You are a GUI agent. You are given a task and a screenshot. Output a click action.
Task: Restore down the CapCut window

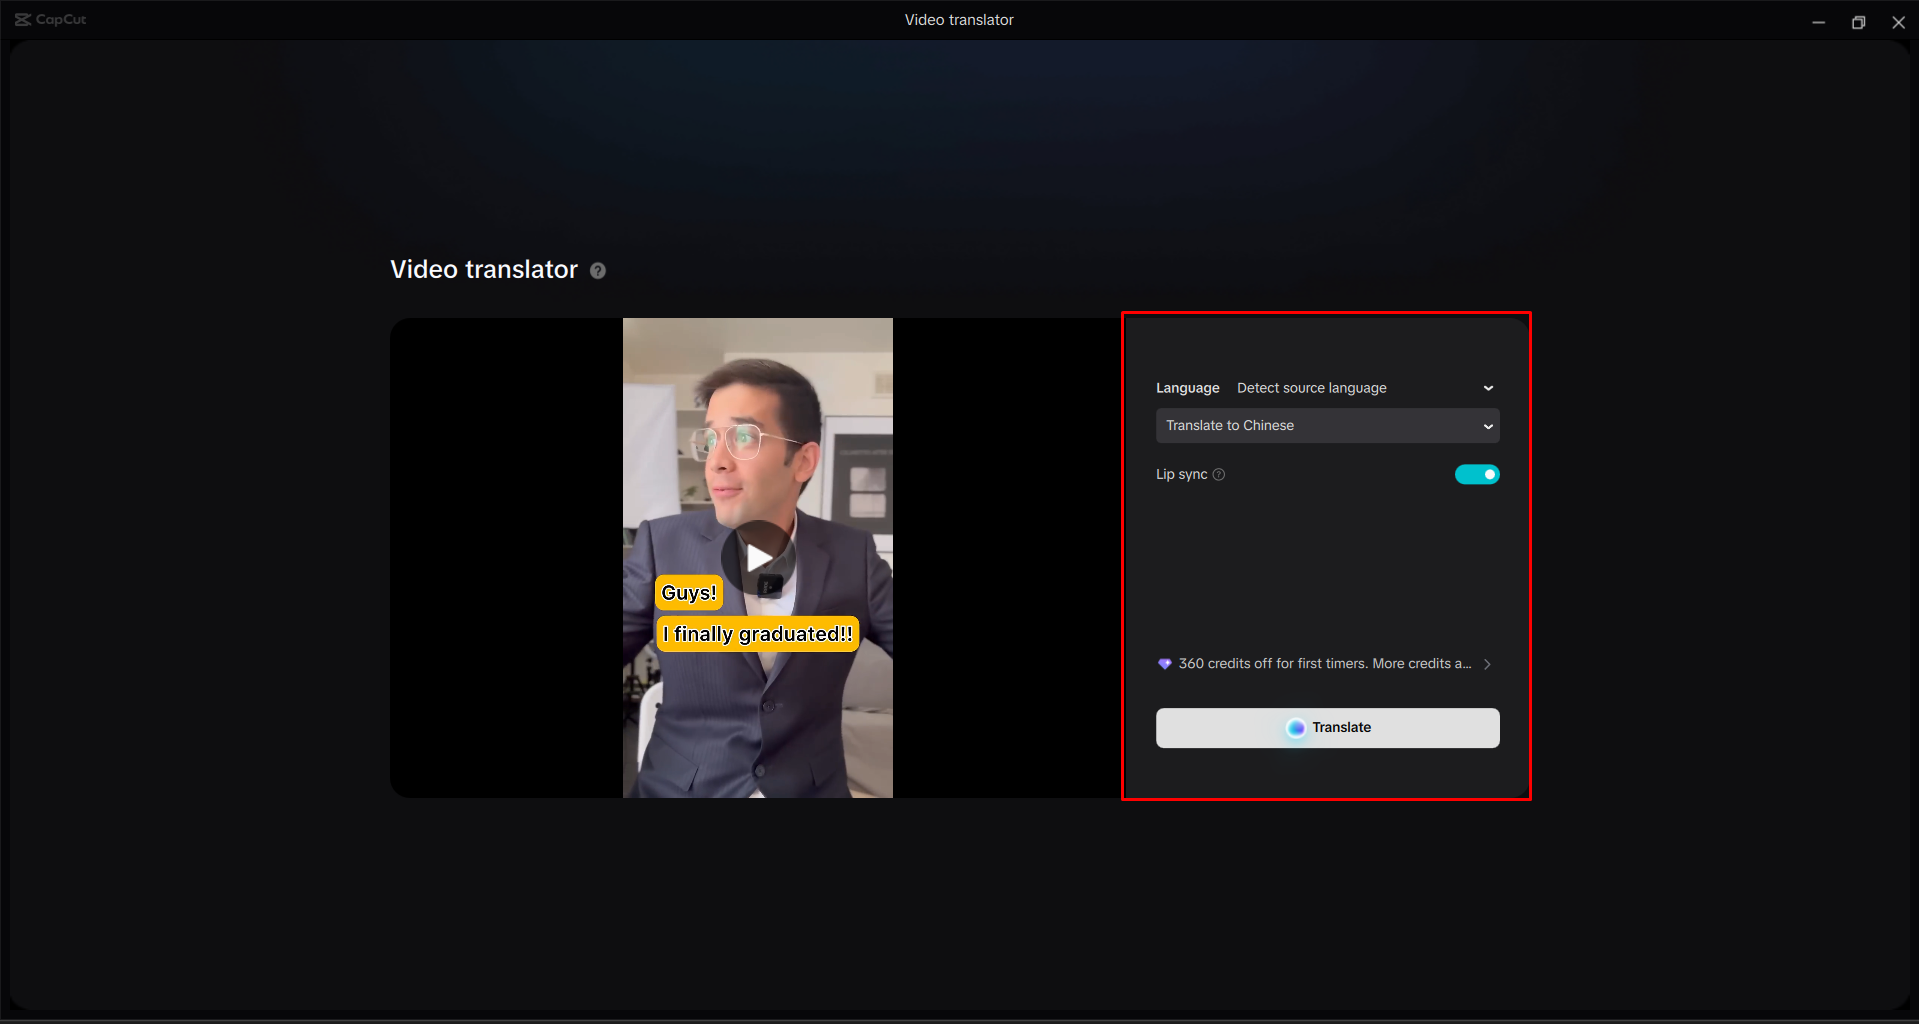(x=1858, y=21)
